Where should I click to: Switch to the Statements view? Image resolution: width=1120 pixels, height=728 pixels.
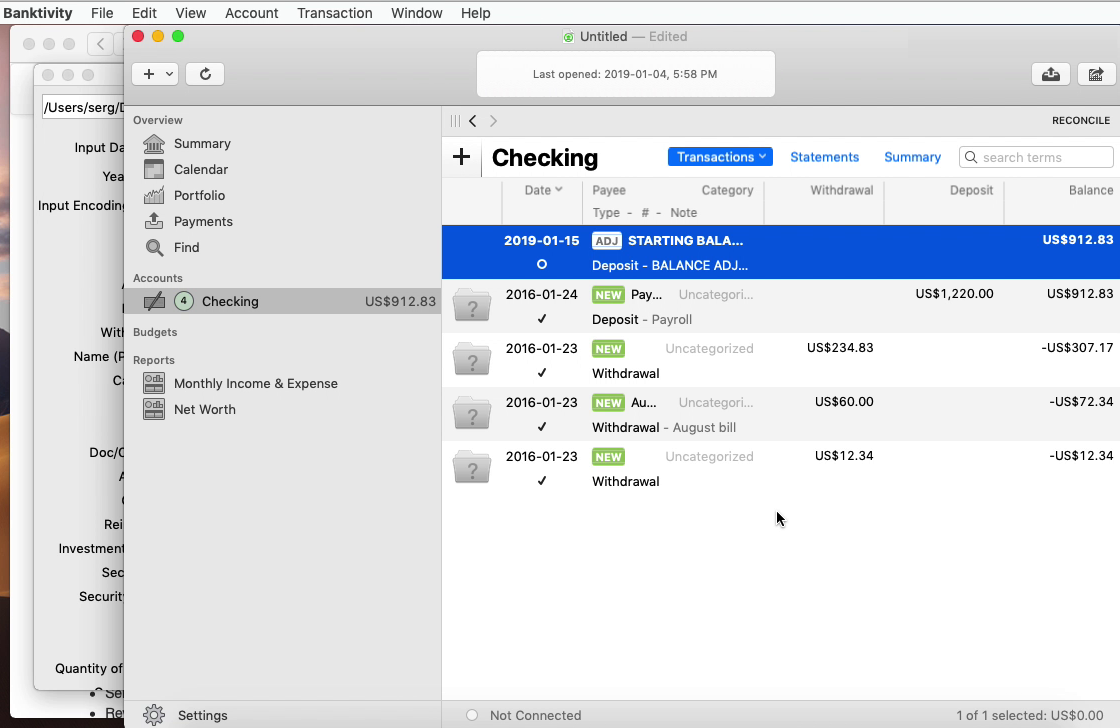[824, 157]
